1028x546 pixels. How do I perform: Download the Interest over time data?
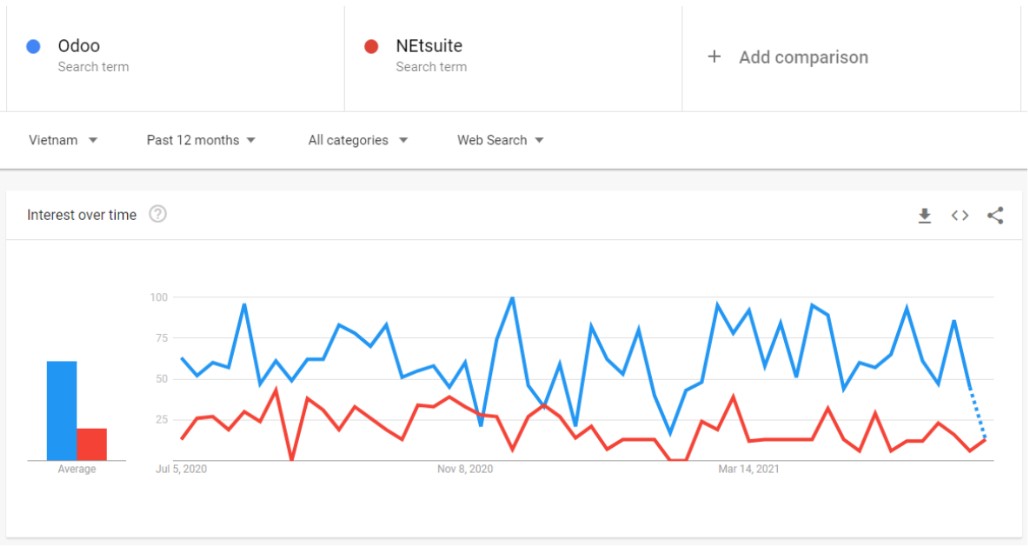925,215
